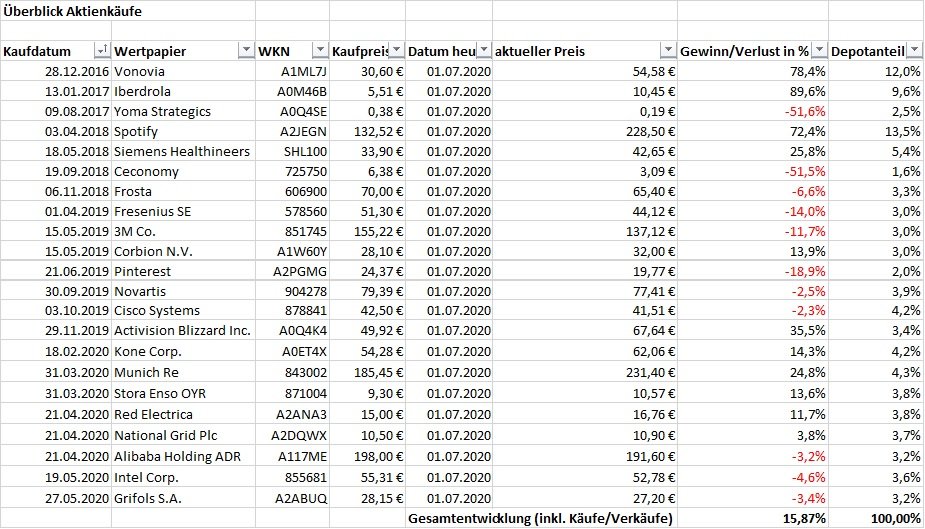This screenshot has height=529, width=925.
Task: Select the Red Electrica cell
Action: pos(183,415)
